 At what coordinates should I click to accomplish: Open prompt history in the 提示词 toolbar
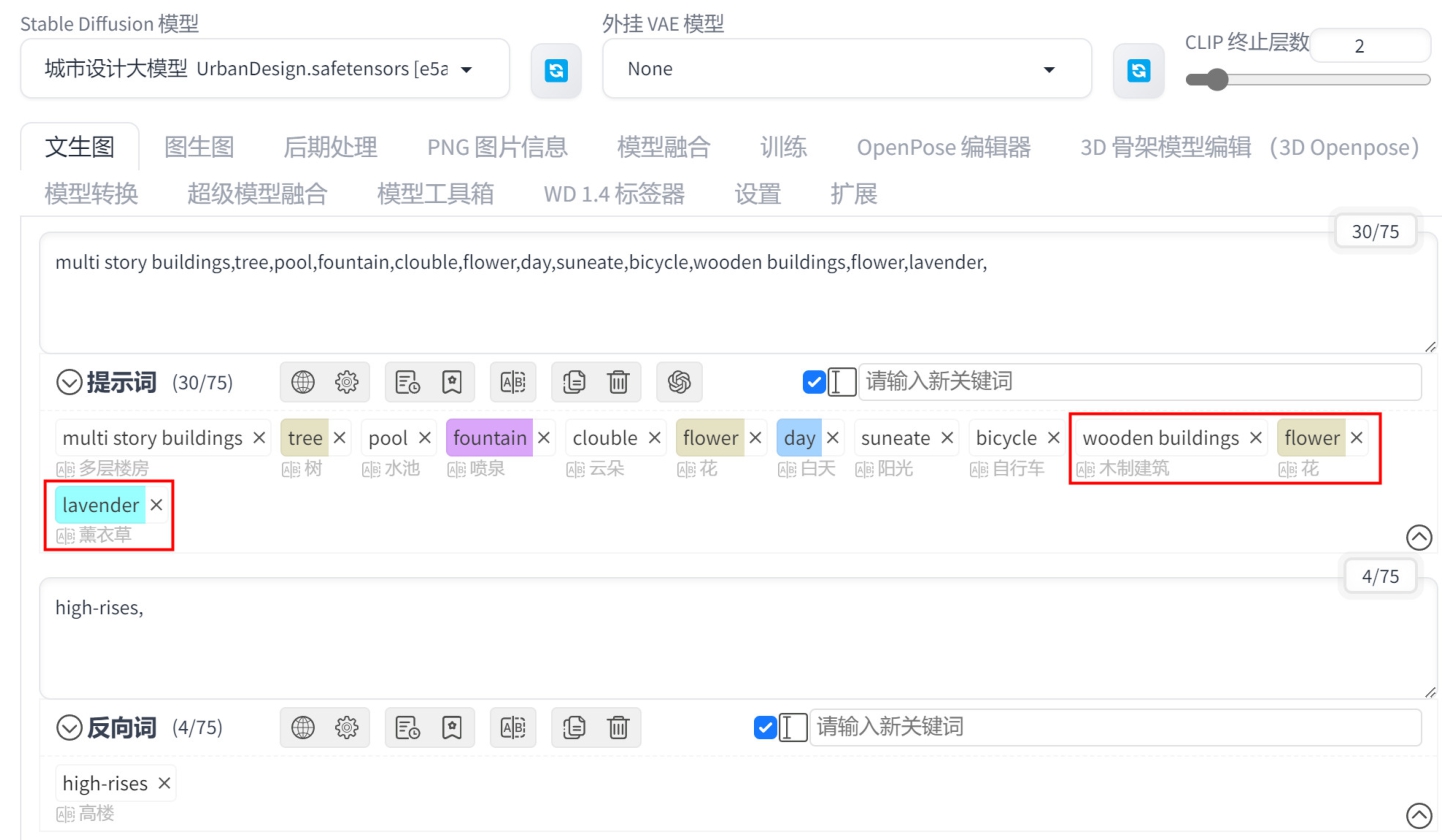407,381
